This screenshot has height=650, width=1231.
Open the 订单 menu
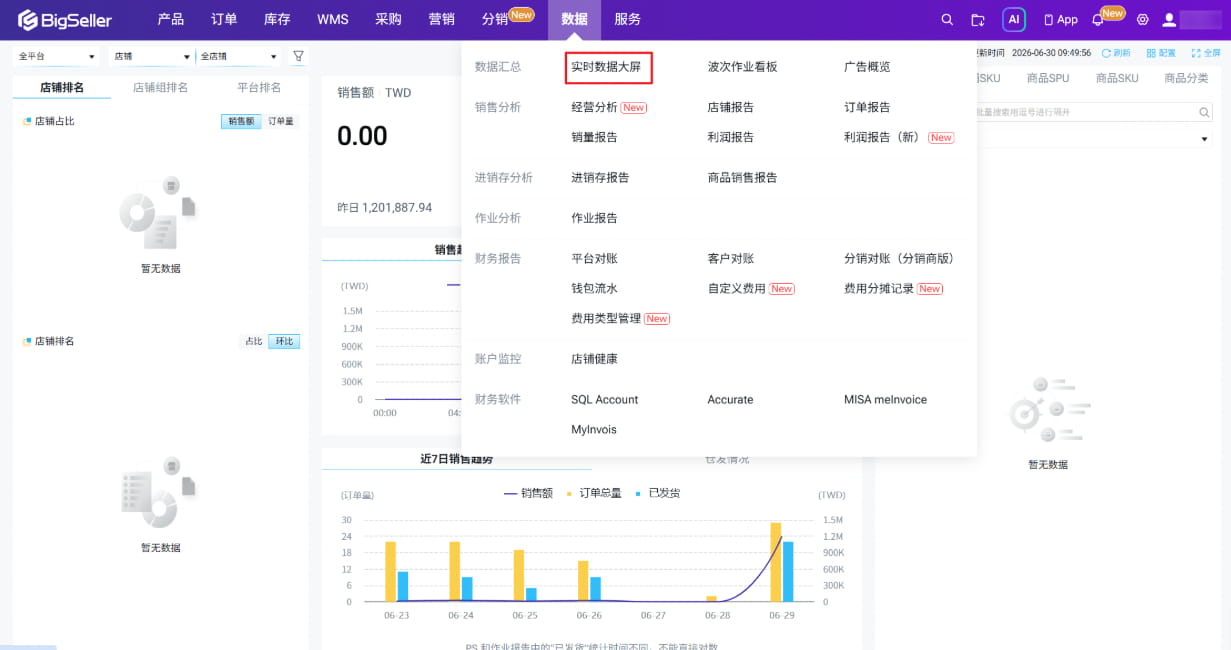click(225, 20)
